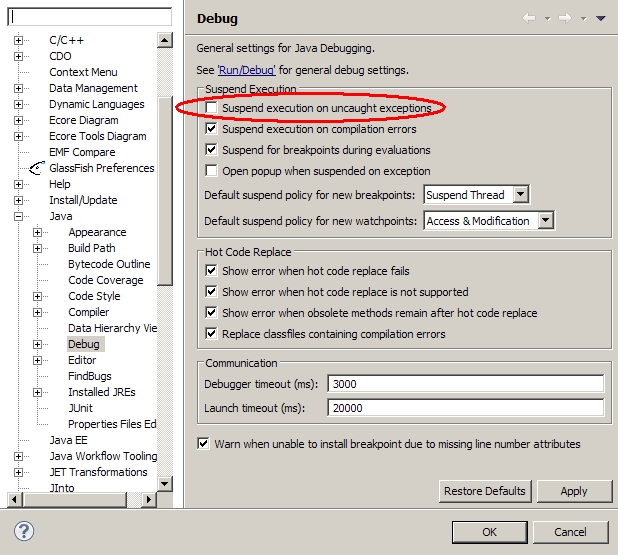Select the Editor tree item

tap(82, 360)
